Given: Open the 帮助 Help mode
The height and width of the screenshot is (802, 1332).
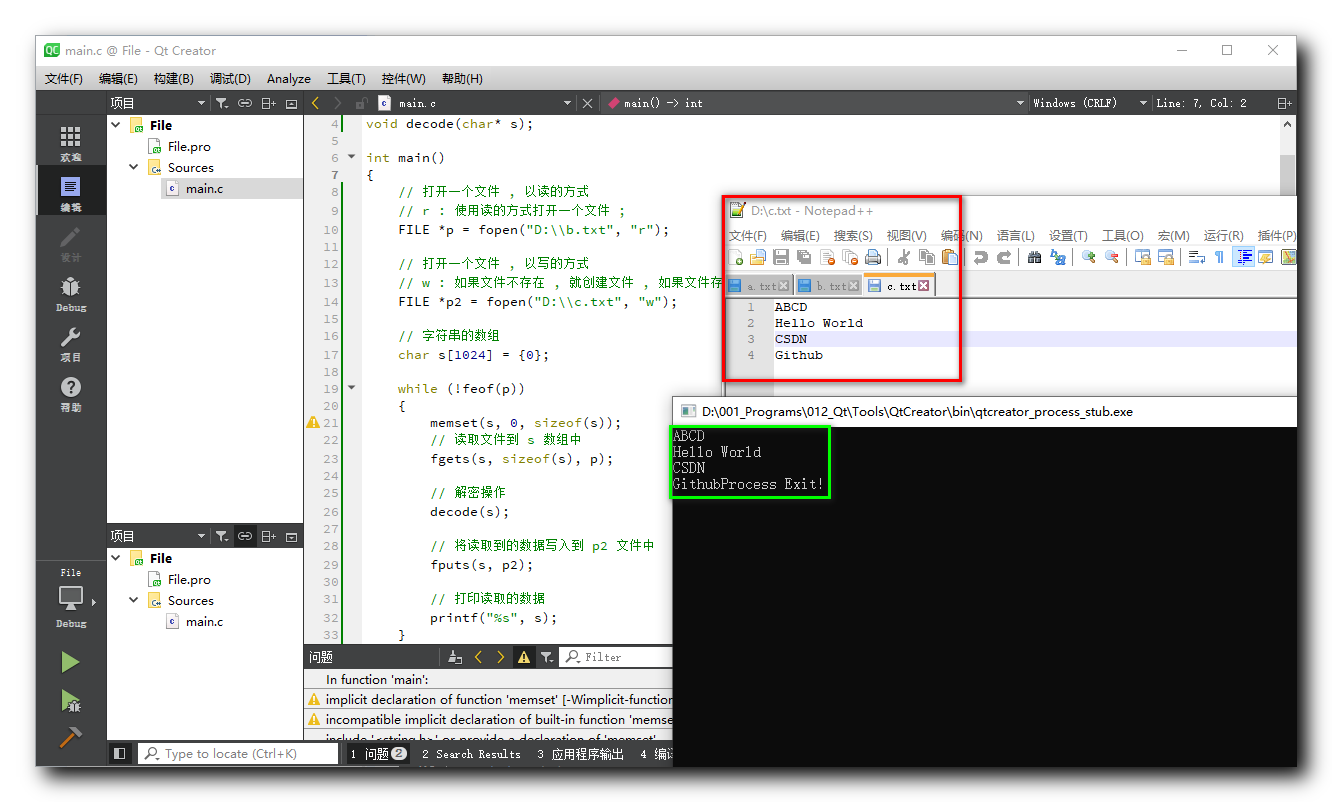Looking at the screenshot, I should (x=70, y=394).
